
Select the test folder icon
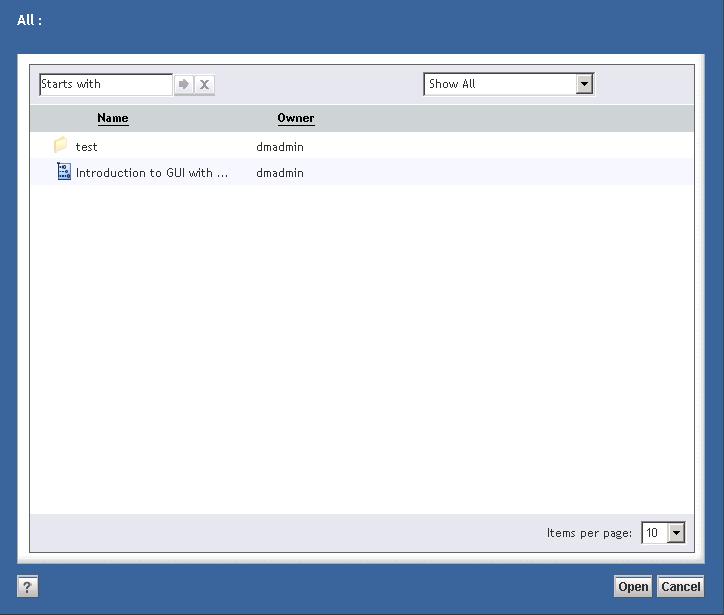pos(60,145)
